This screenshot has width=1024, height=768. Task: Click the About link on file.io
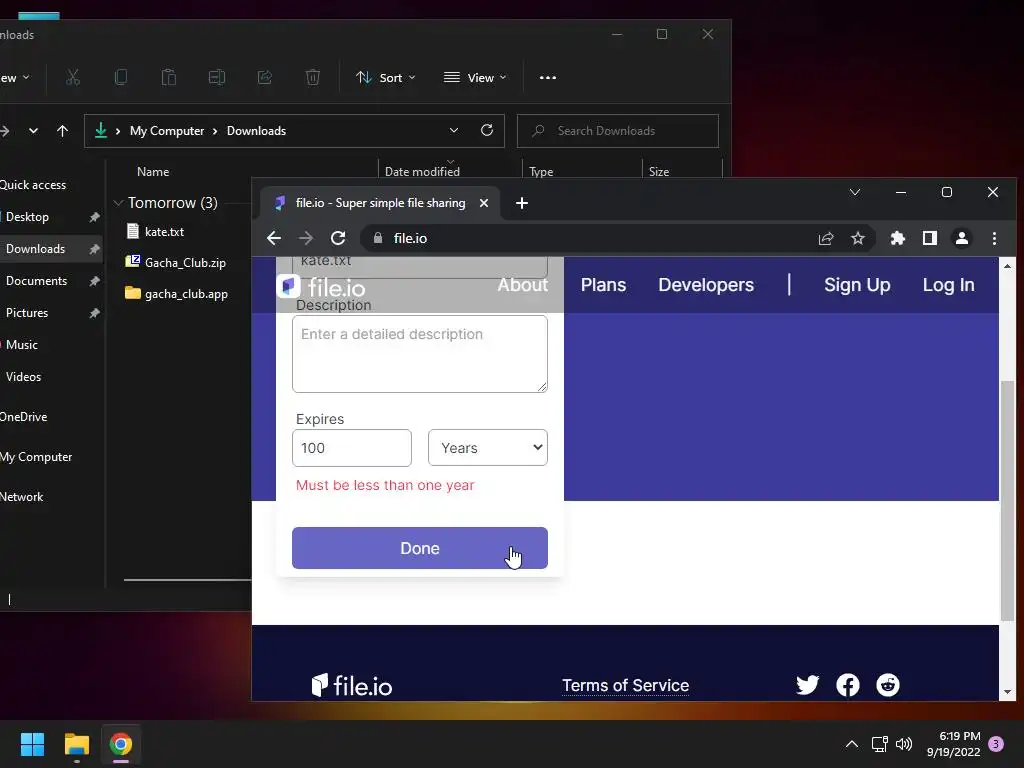(x=522, y=285)
